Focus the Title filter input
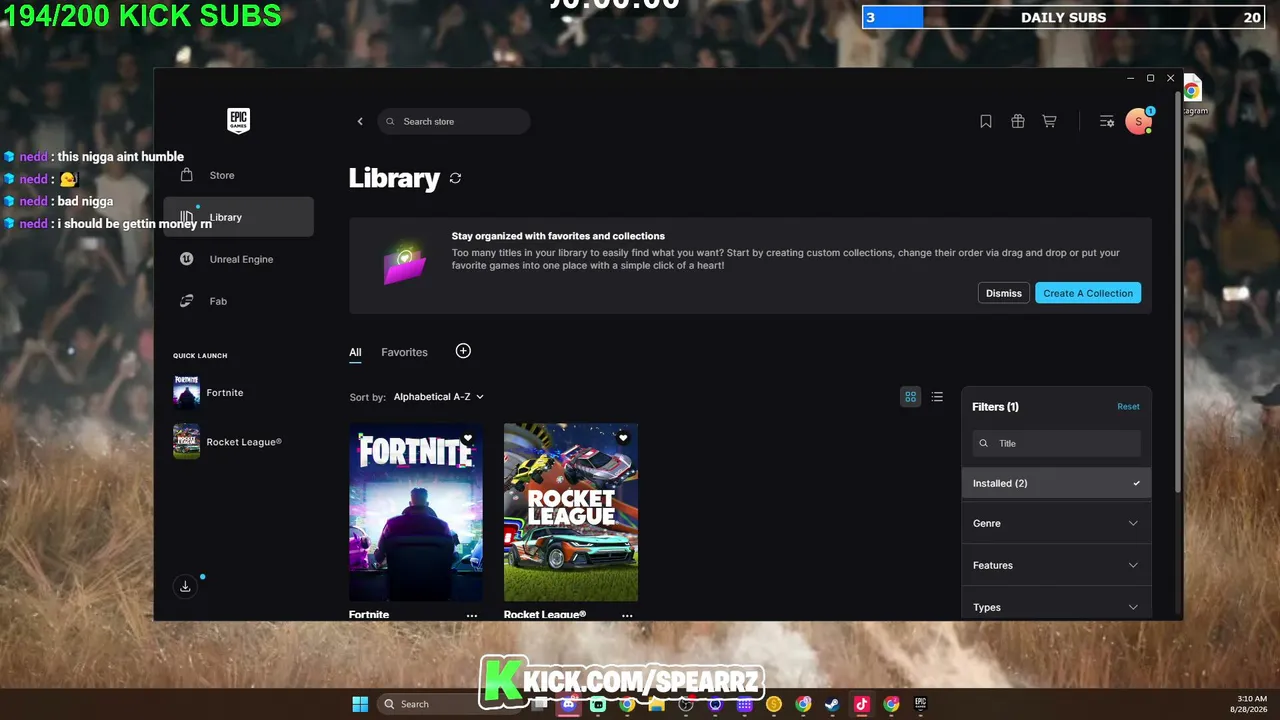The image size is (1280, 720). coord(1056,443)
